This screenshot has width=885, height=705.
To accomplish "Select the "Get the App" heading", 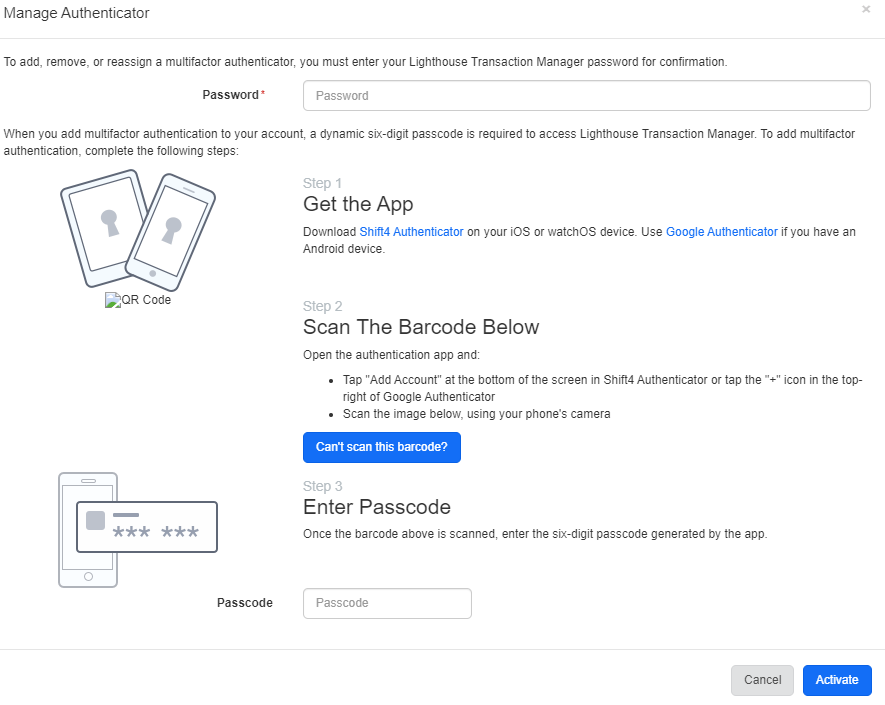I will 358,204.
